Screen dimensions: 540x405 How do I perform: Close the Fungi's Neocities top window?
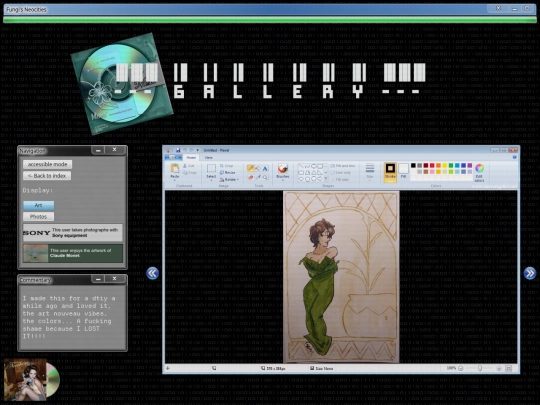coord(498,8)
